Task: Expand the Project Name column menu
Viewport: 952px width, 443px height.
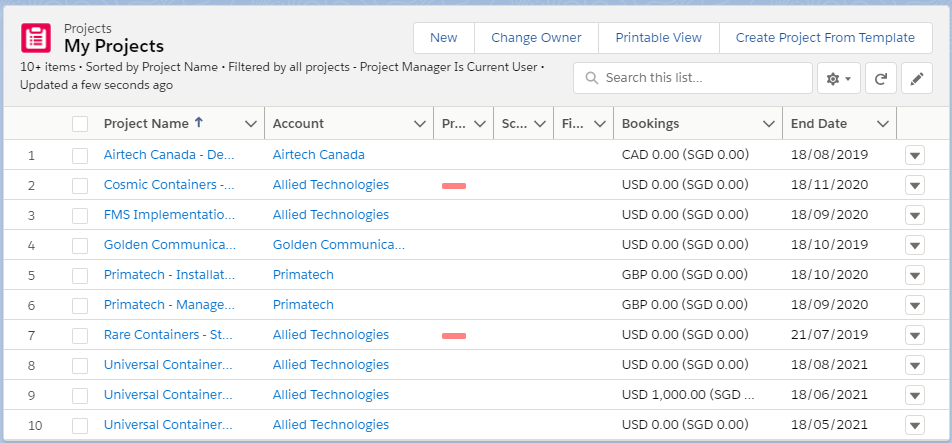Action: [x=251, y=124]
